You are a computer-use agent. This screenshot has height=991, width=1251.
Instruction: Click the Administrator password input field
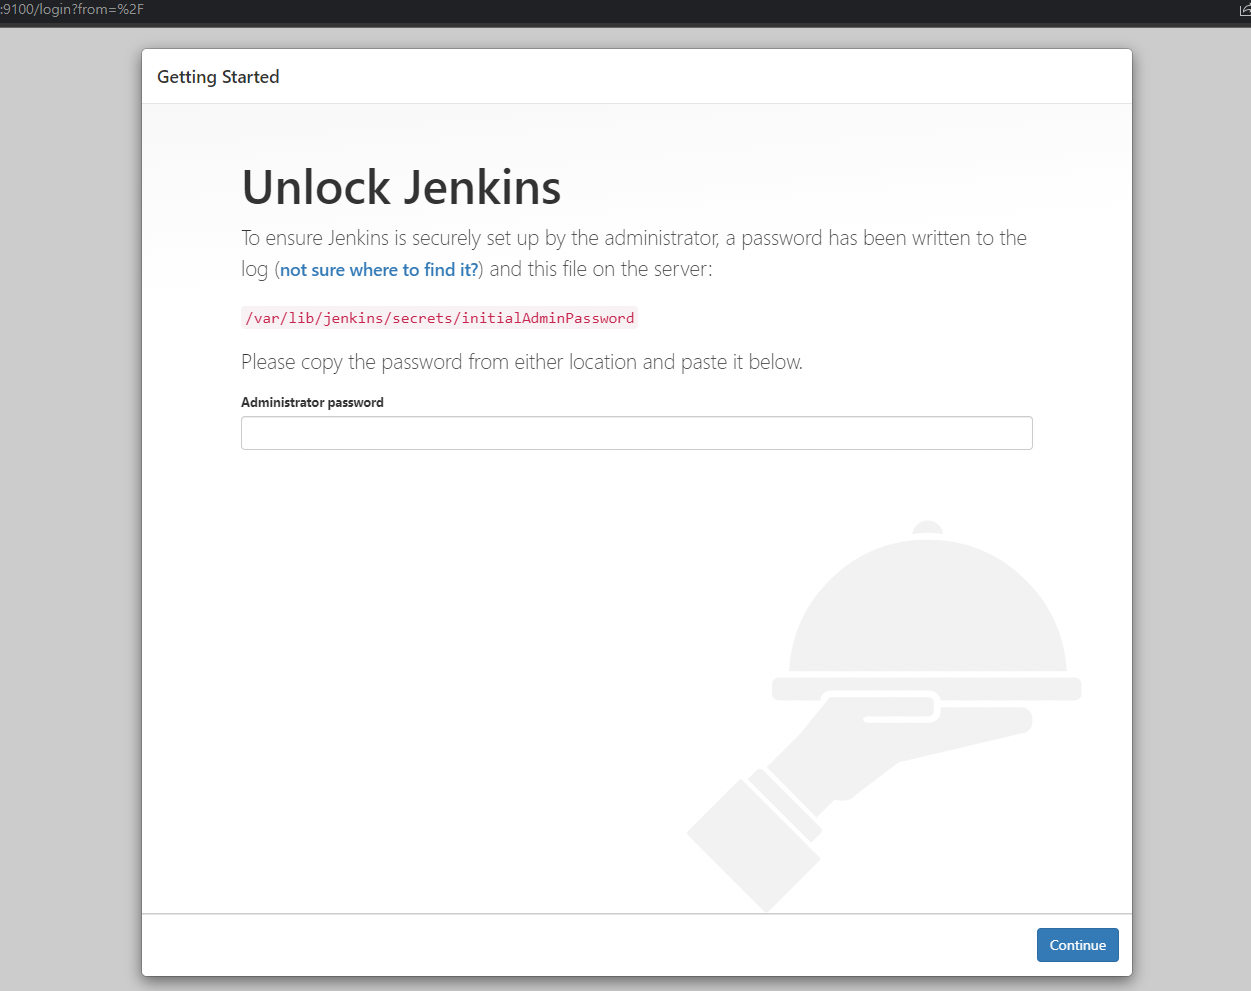pos(636,433)
